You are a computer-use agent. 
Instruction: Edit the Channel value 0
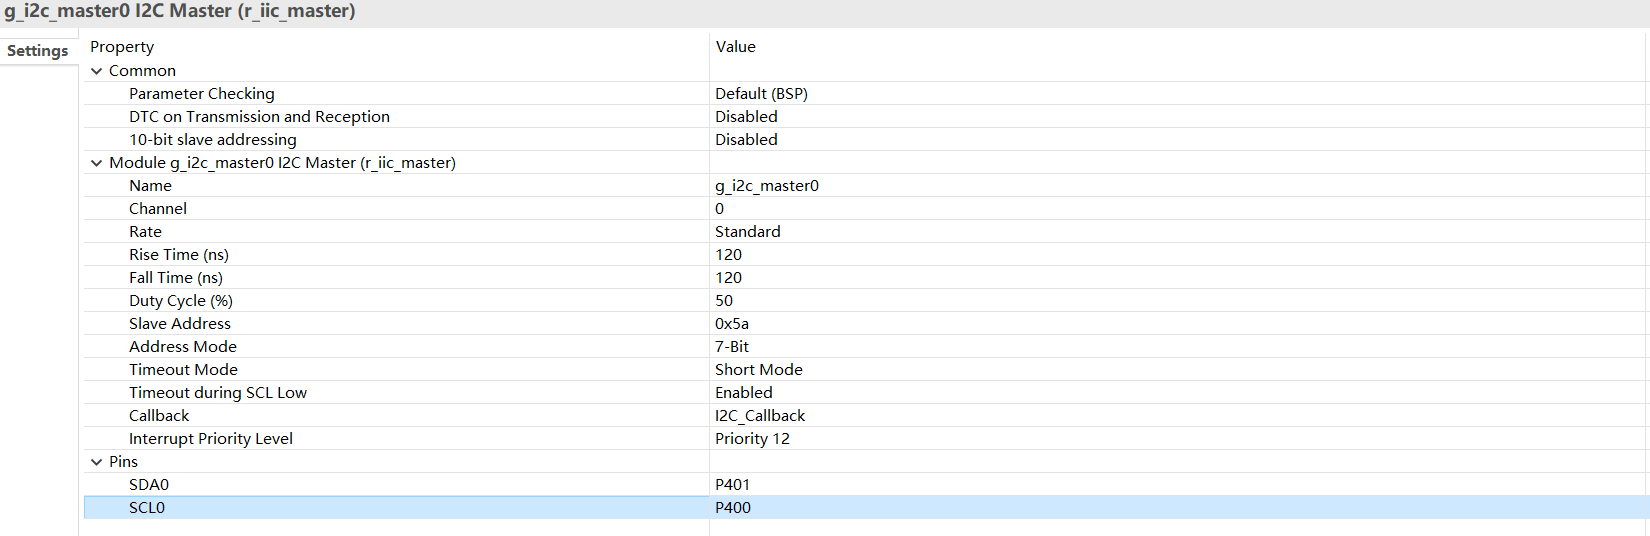(719, 209)
